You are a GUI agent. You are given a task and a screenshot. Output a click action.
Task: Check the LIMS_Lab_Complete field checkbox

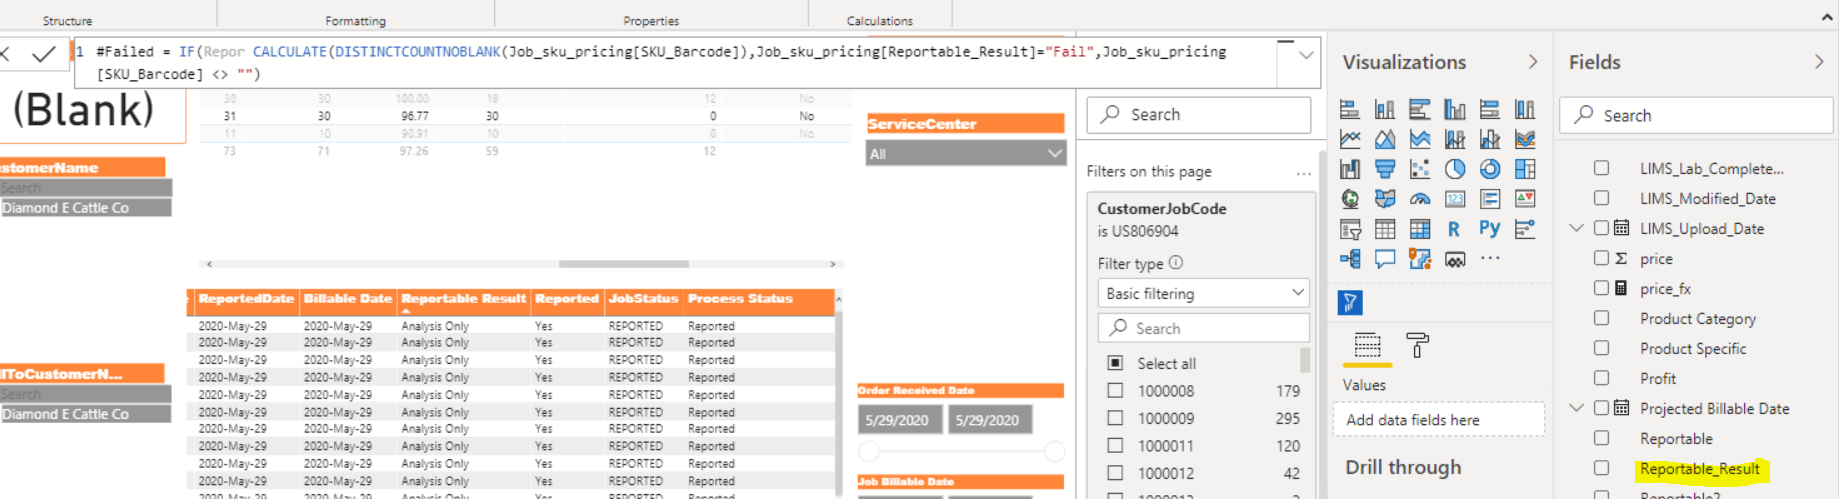tap(1602, 168)
